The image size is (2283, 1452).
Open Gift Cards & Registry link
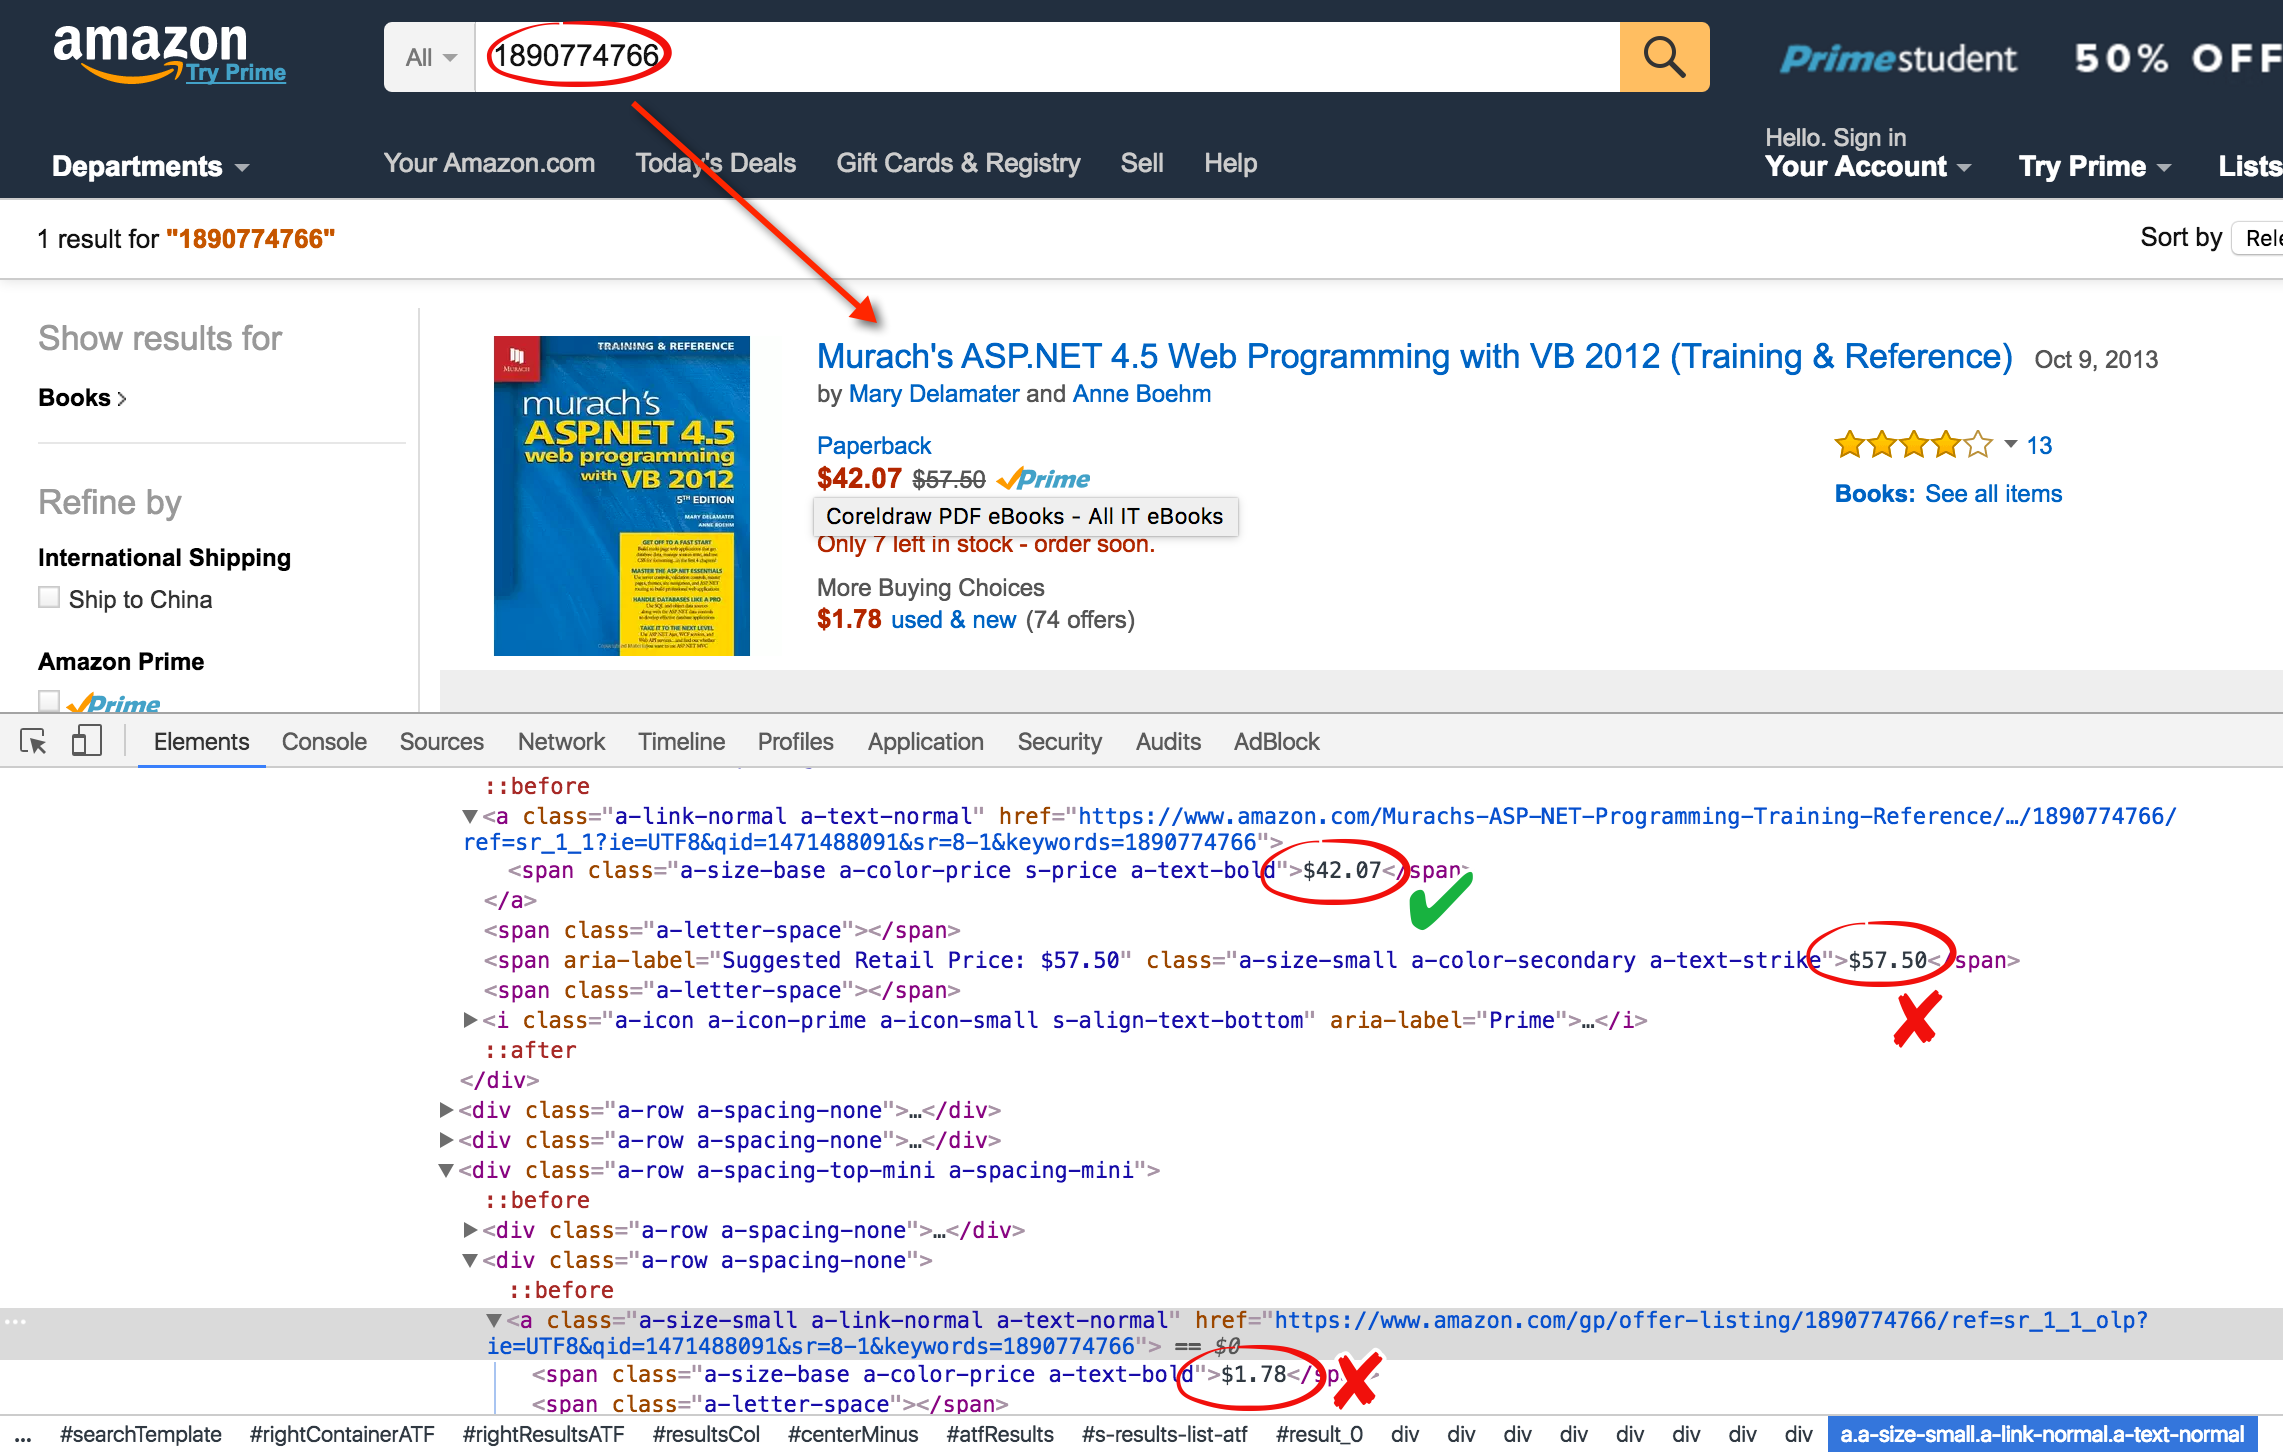(x=958, y=163)
